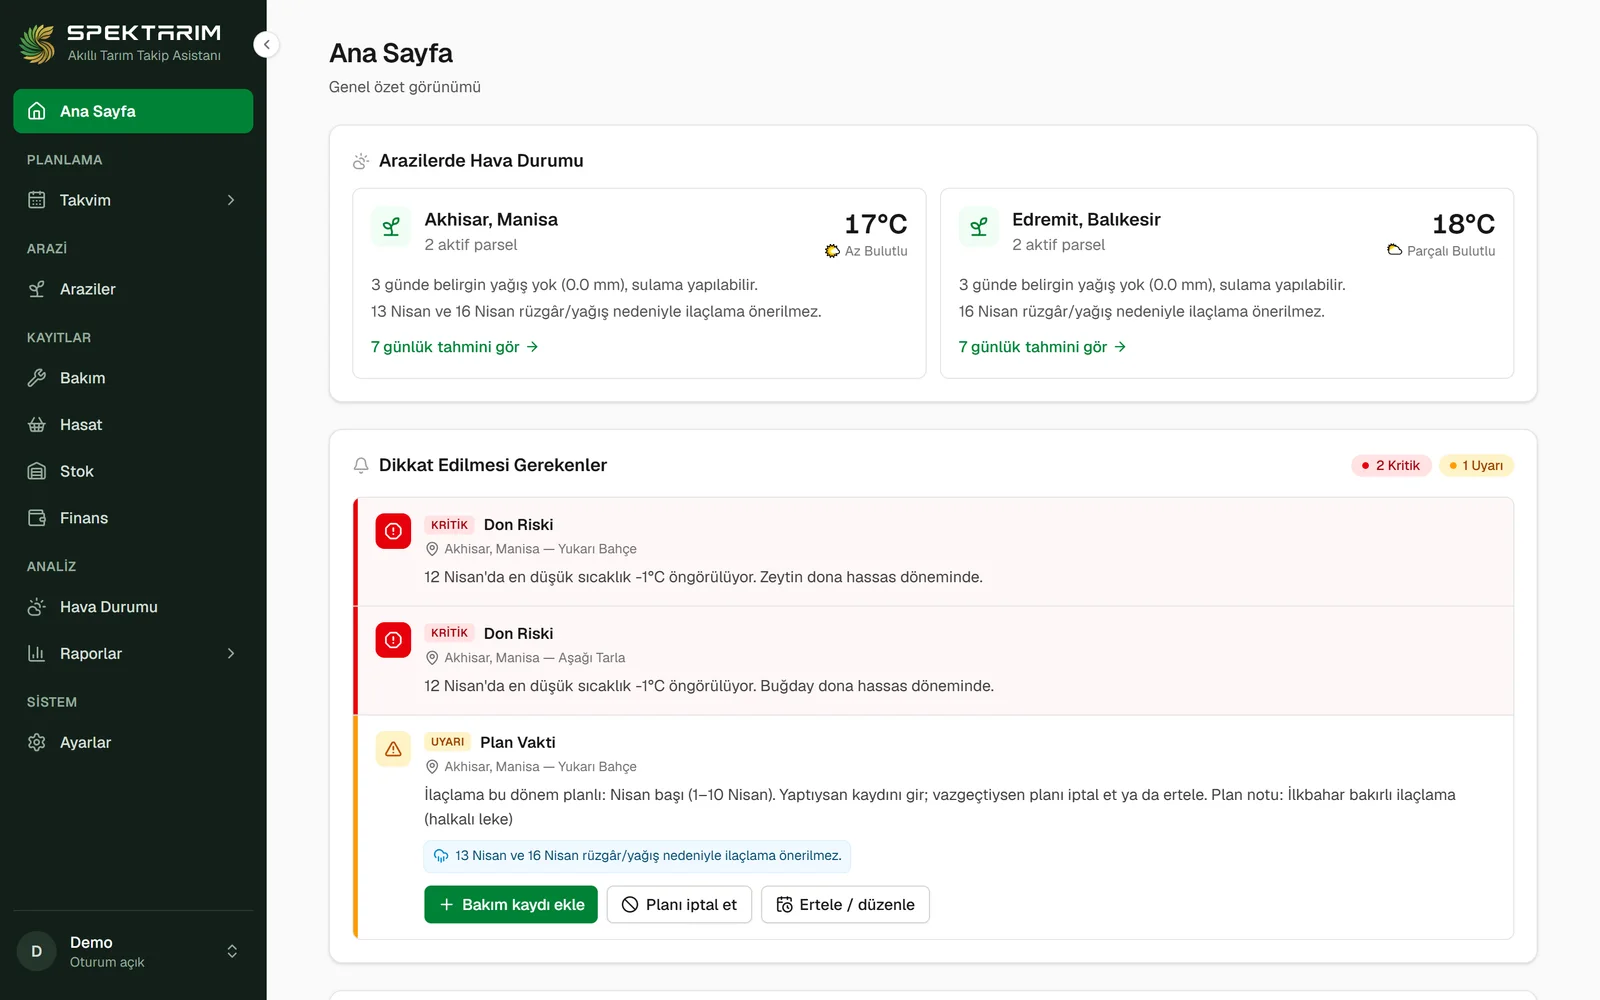Open the Stok menu item
This screenshot has width=1600, height=1000.
pos(133,471)
